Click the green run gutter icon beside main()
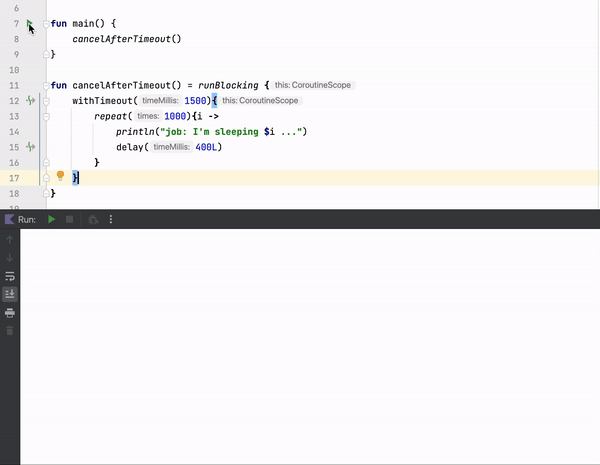Viewport: 600px width, 465px height. (30, 23)
